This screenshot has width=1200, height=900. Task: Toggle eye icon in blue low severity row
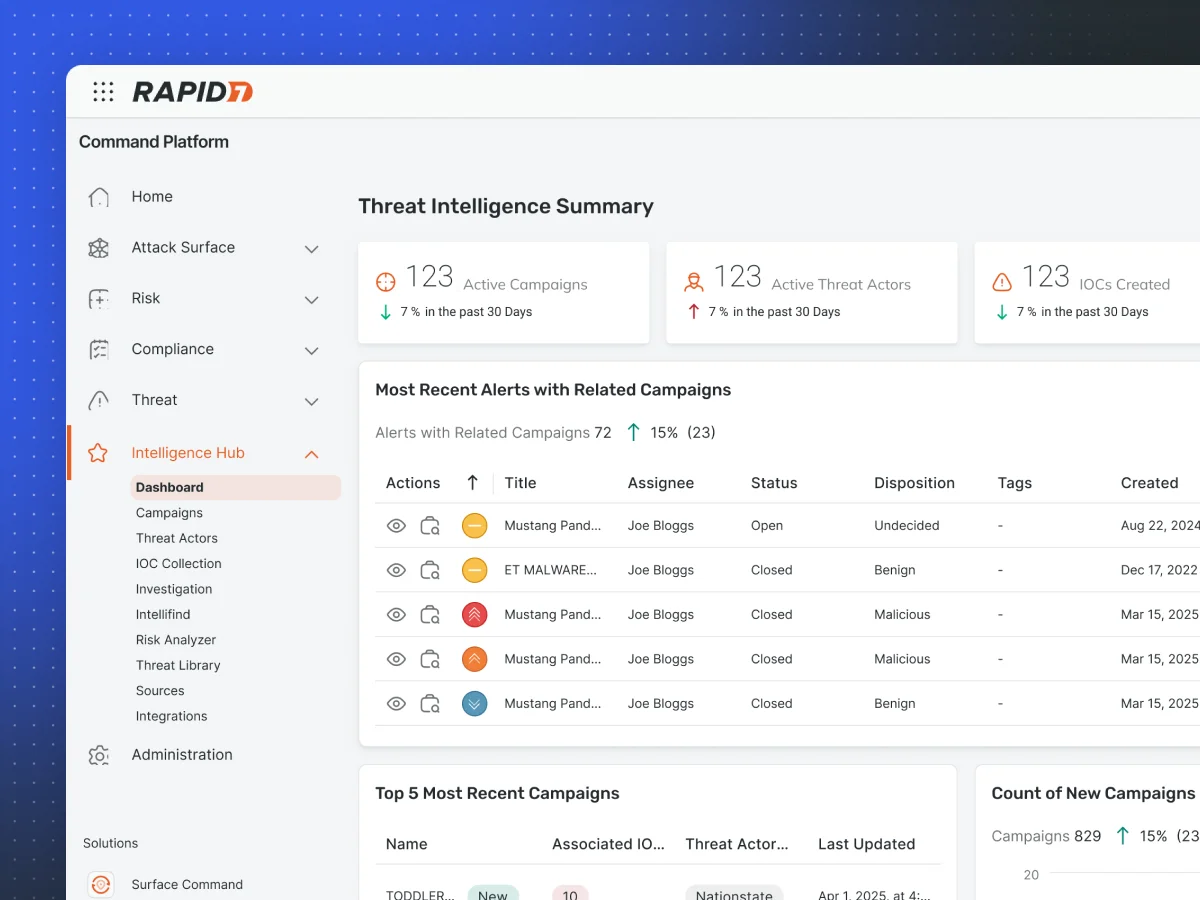(396, 704)
